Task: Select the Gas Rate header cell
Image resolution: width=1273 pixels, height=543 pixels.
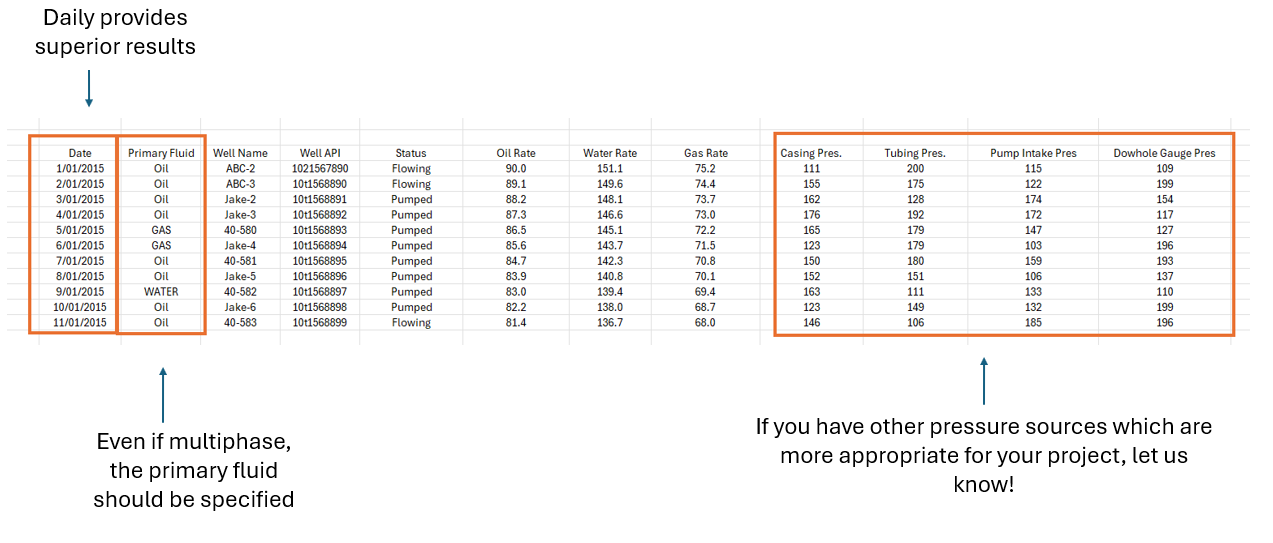Action: 706,153
